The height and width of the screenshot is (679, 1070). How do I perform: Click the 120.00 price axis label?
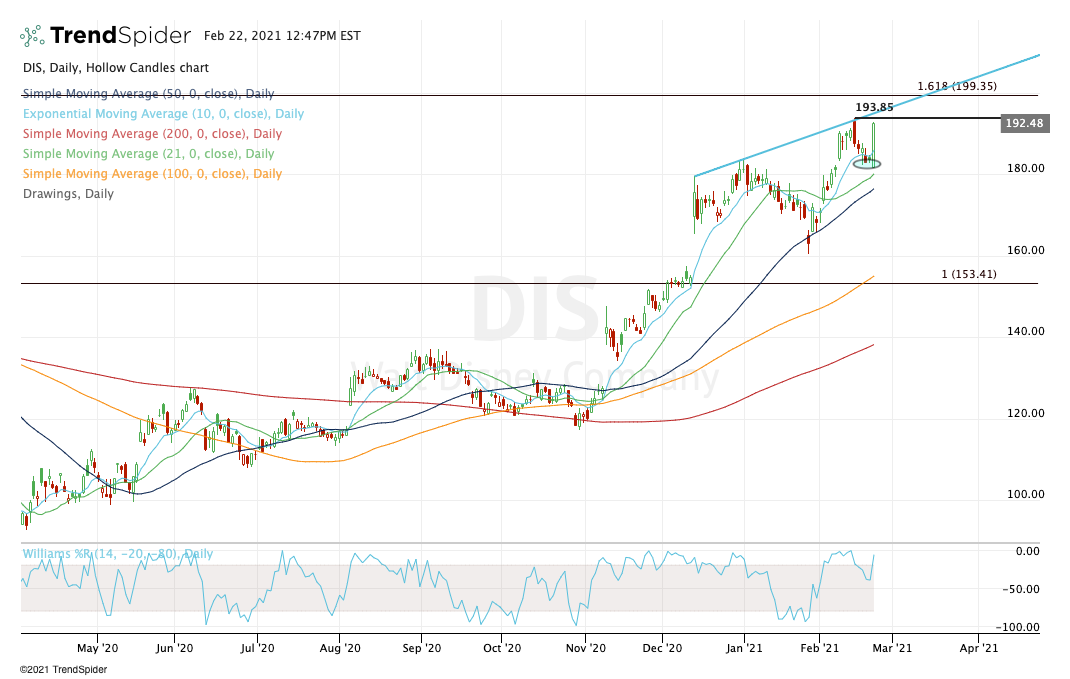(1026, 413)
